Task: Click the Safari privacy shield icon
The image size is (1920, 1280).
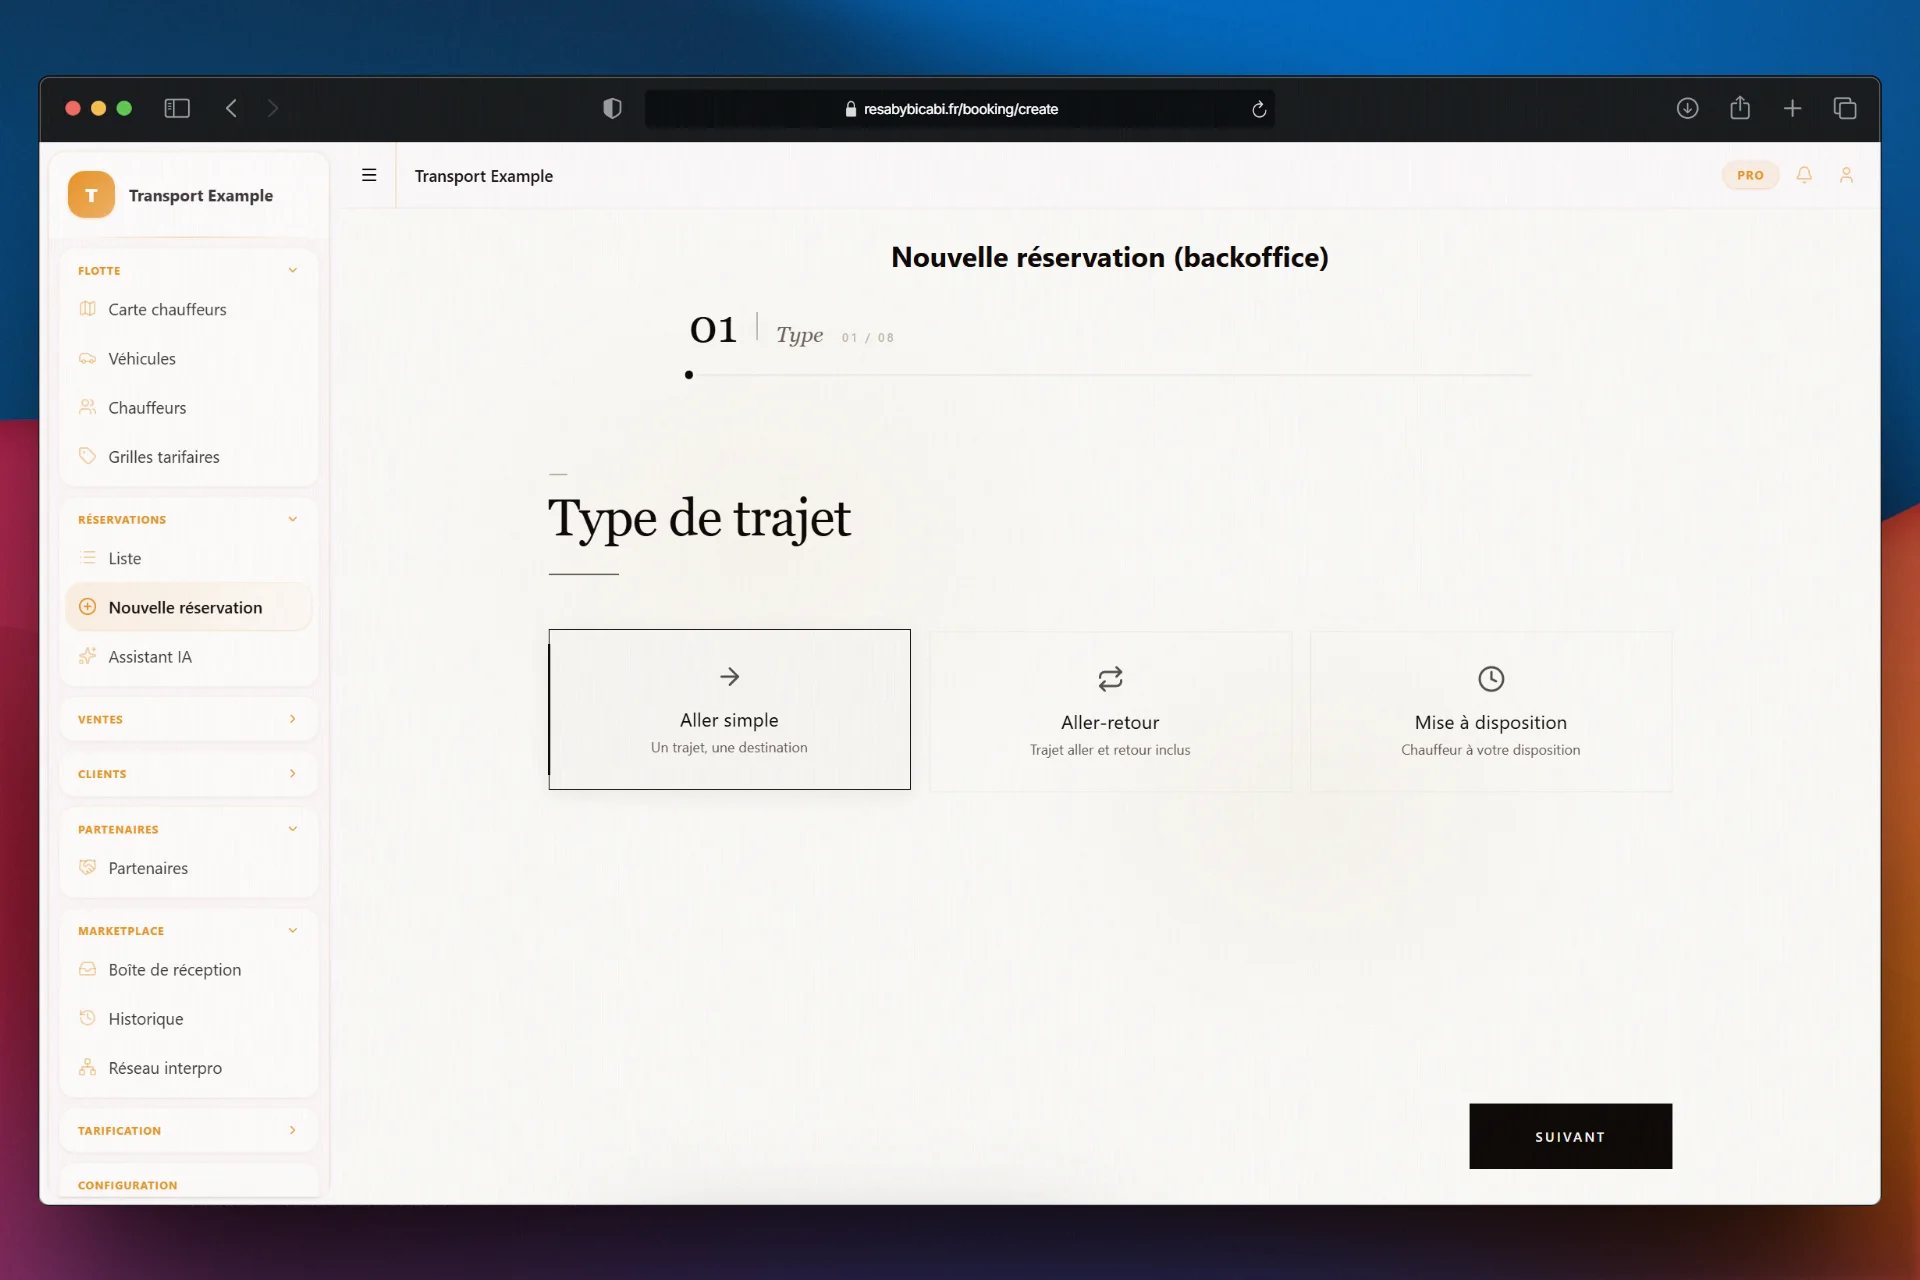Action: tap(612, 108)
